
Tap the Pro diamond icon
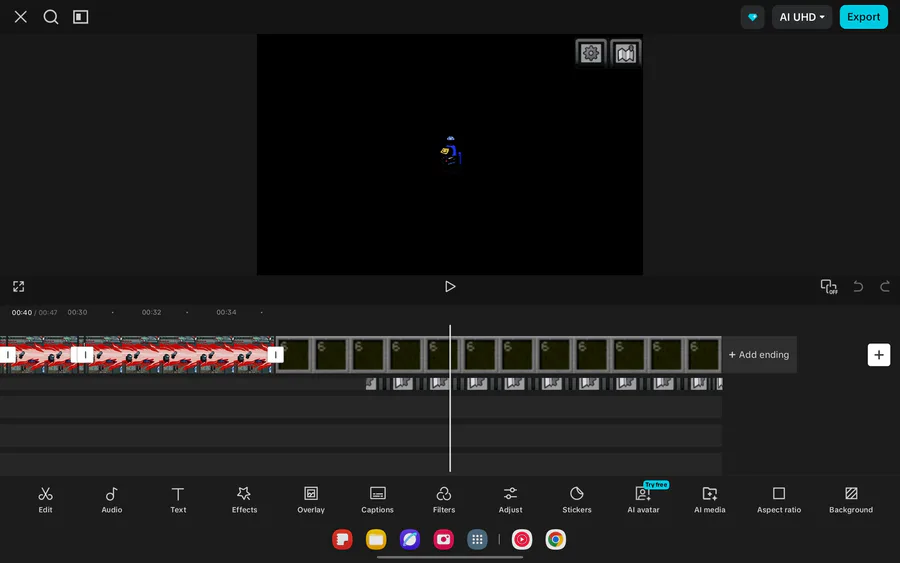point(752,17)
